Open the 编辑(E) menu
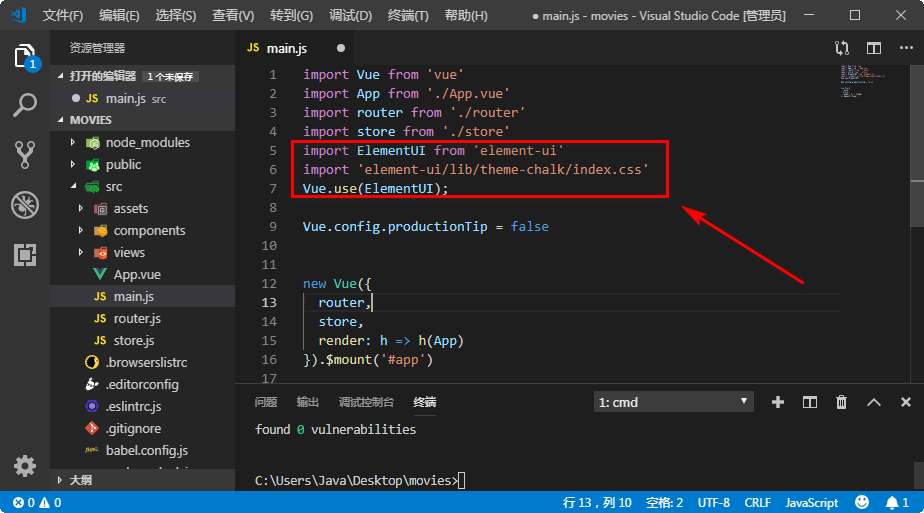Image resolution: width=924 pixels, height=513 pixels. (119, 16)
